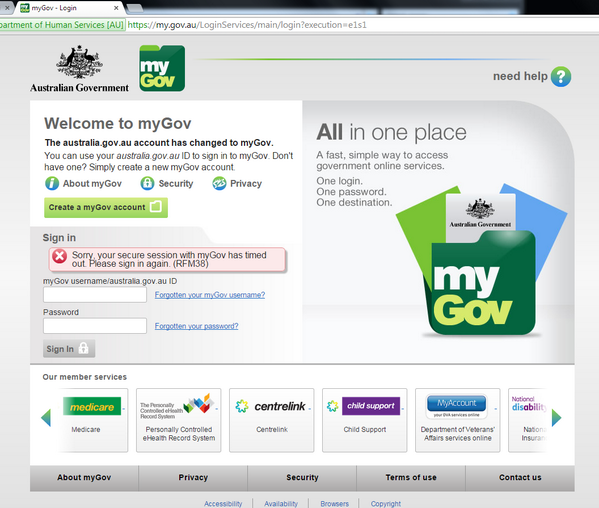
Task: Open the Centrelink service card
Action: pos(272,420)
